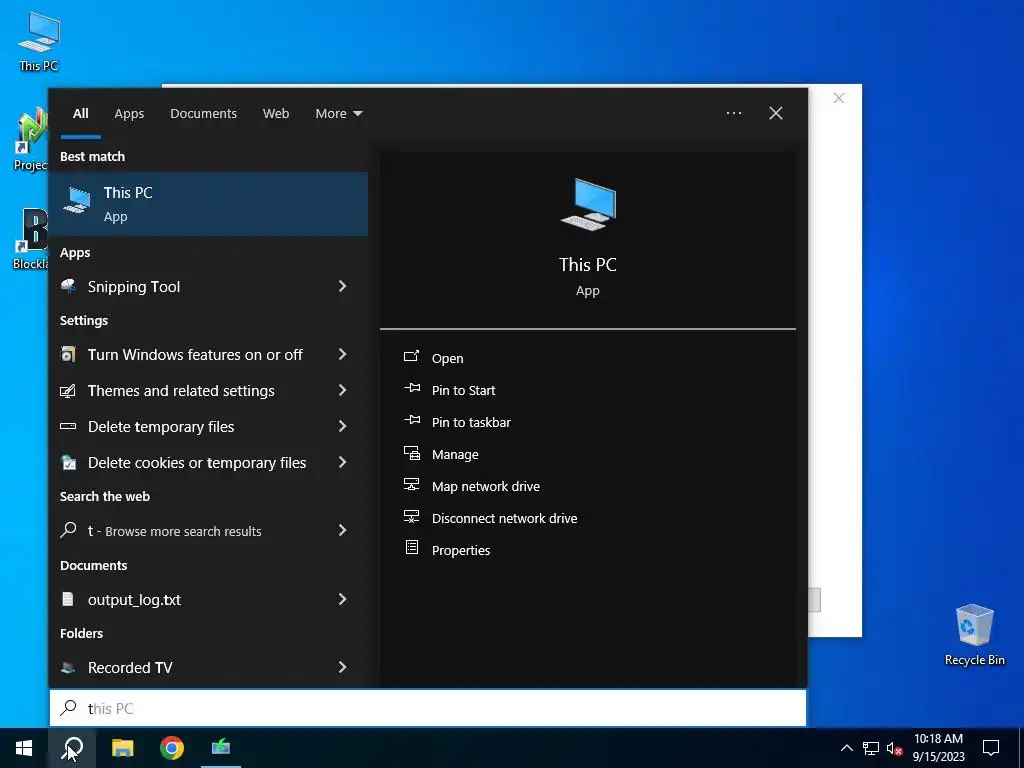Click the output_log.txt document icon
The image size is (1024, 768).
pos(68,599)
